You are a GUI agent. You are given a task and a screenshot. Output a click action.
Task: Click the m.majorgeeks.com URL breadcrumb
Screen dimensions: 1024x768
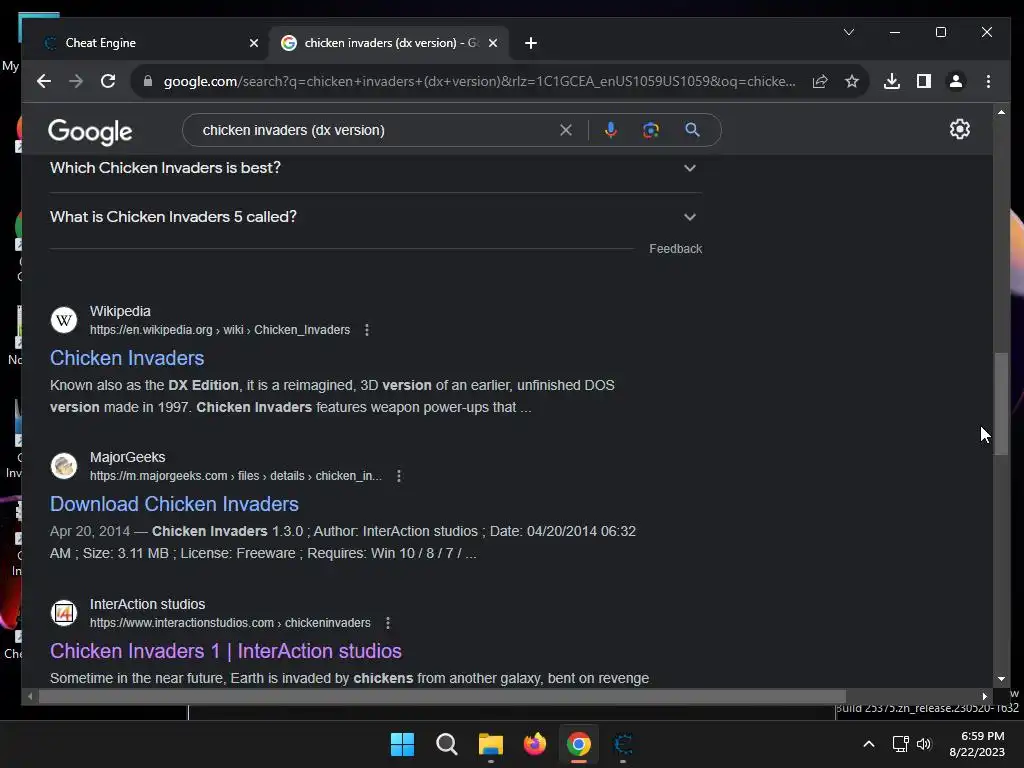(x=236, y=476)
